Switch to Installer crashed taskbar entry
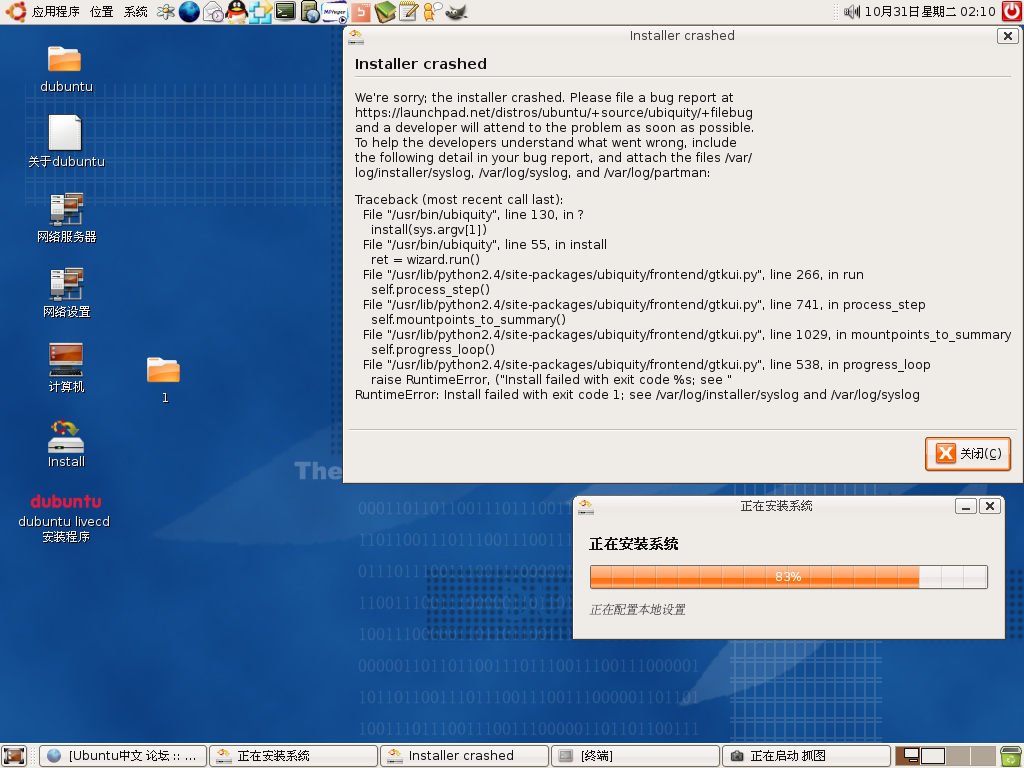This screenshot has height=768, width=1024. coord(465,756)
